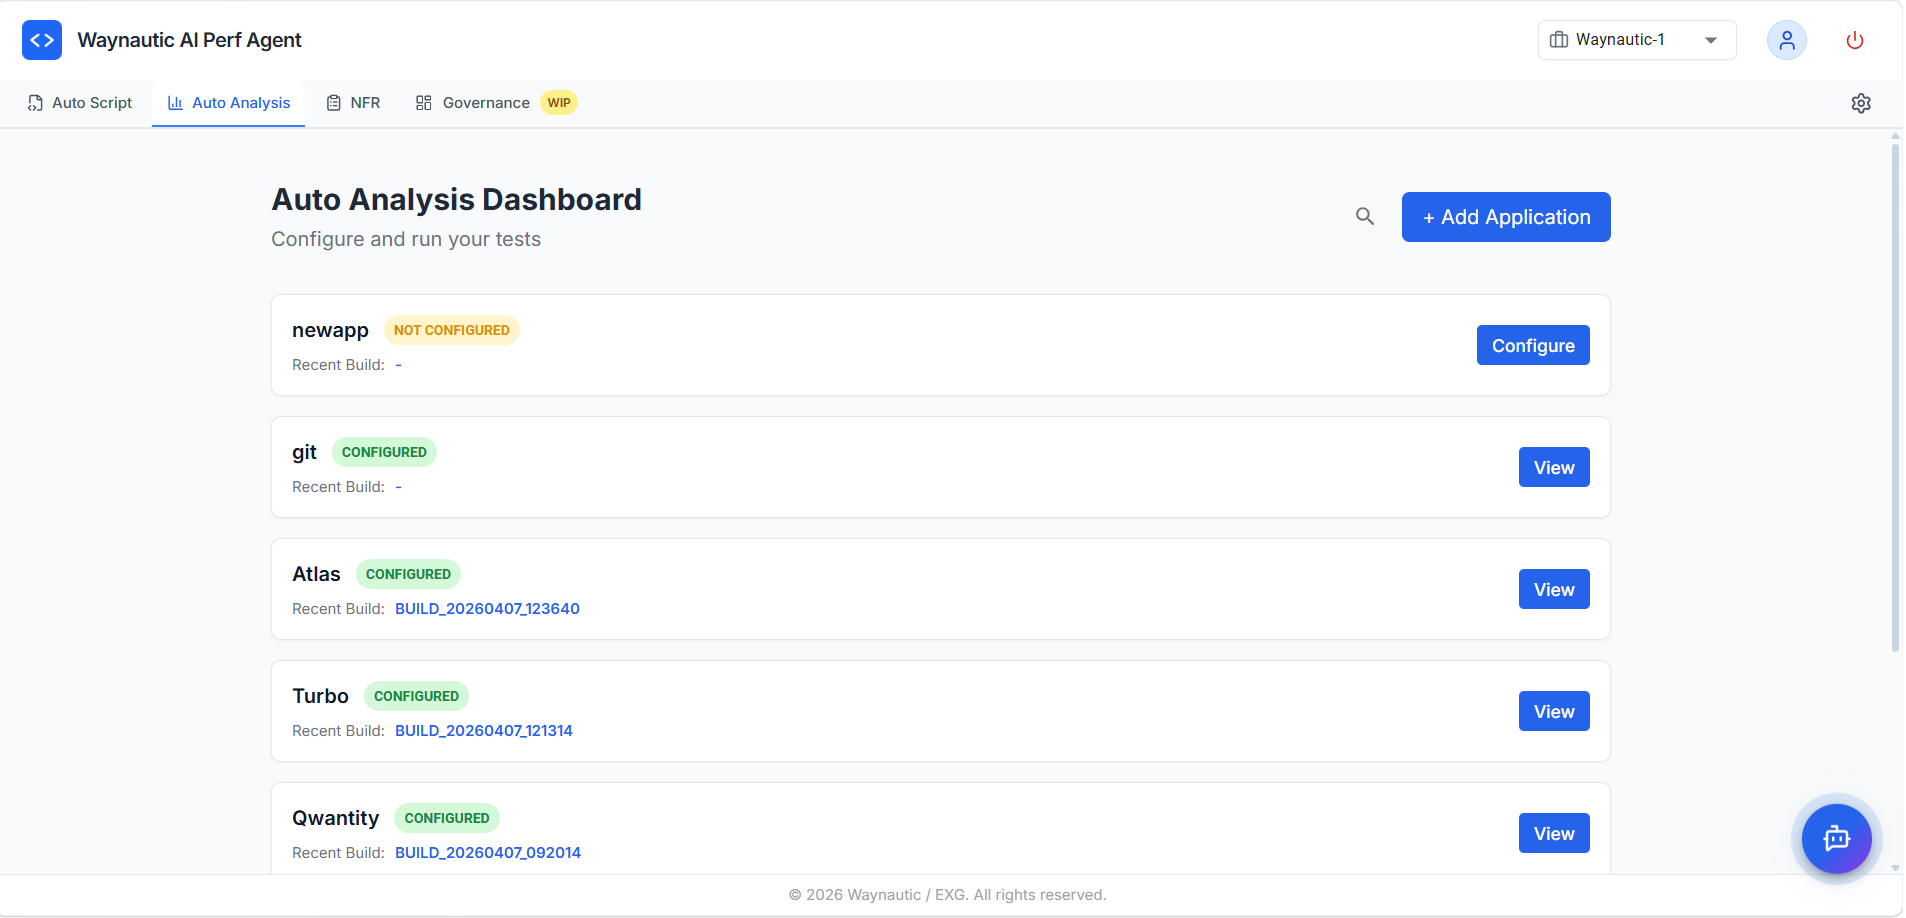Click the Add Application button

click(x=1505, y=216)
